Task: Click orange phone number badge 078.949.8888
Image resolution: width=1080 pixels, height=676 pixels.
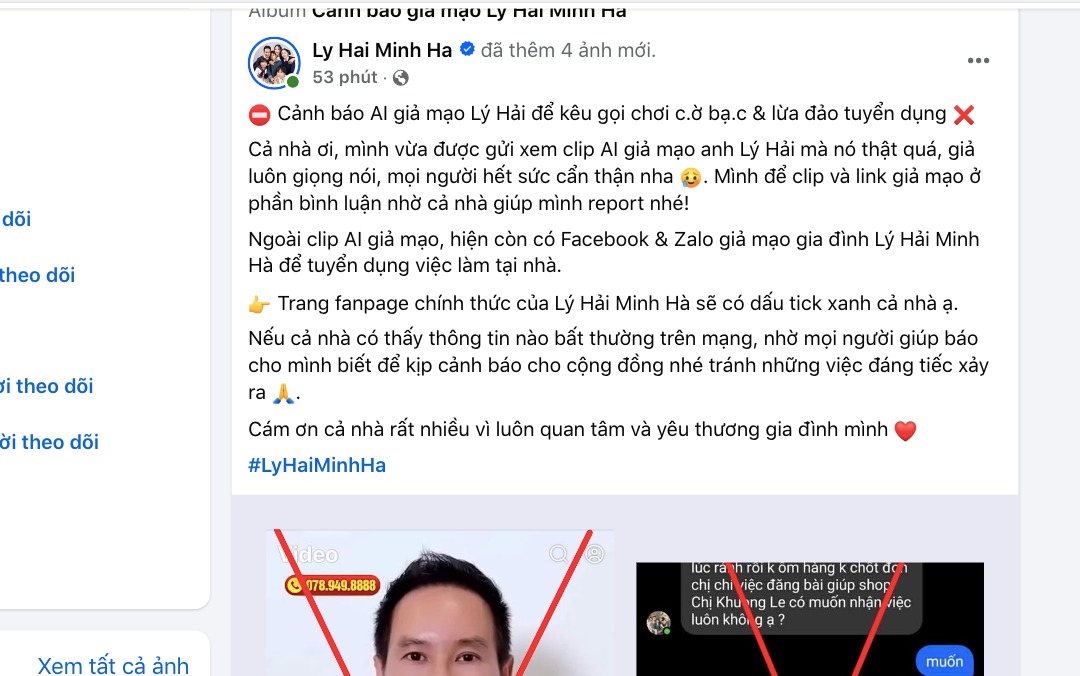Action: (333, 586)
